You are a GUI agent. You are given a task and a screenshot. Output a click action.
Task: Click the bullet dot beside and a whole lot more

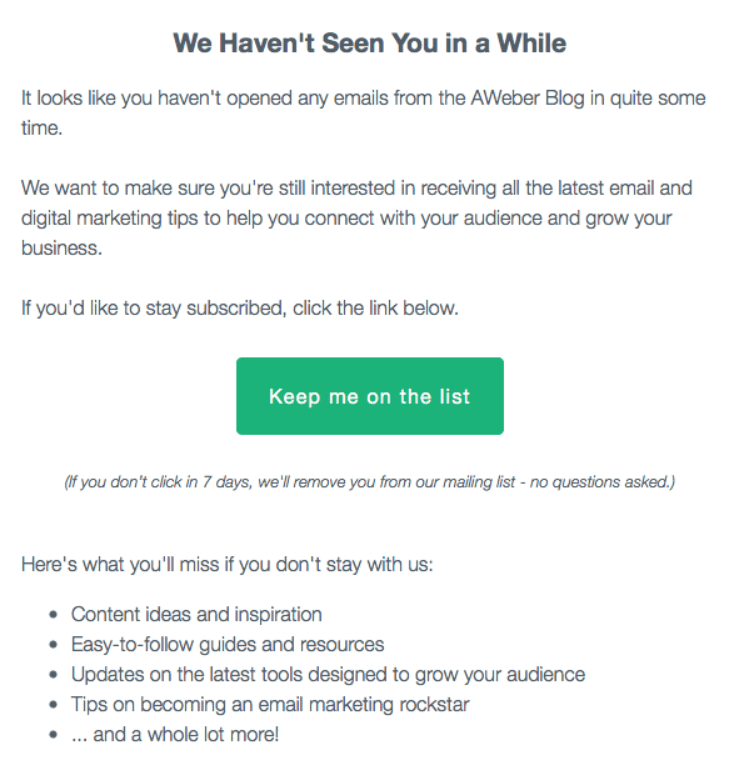53,735
